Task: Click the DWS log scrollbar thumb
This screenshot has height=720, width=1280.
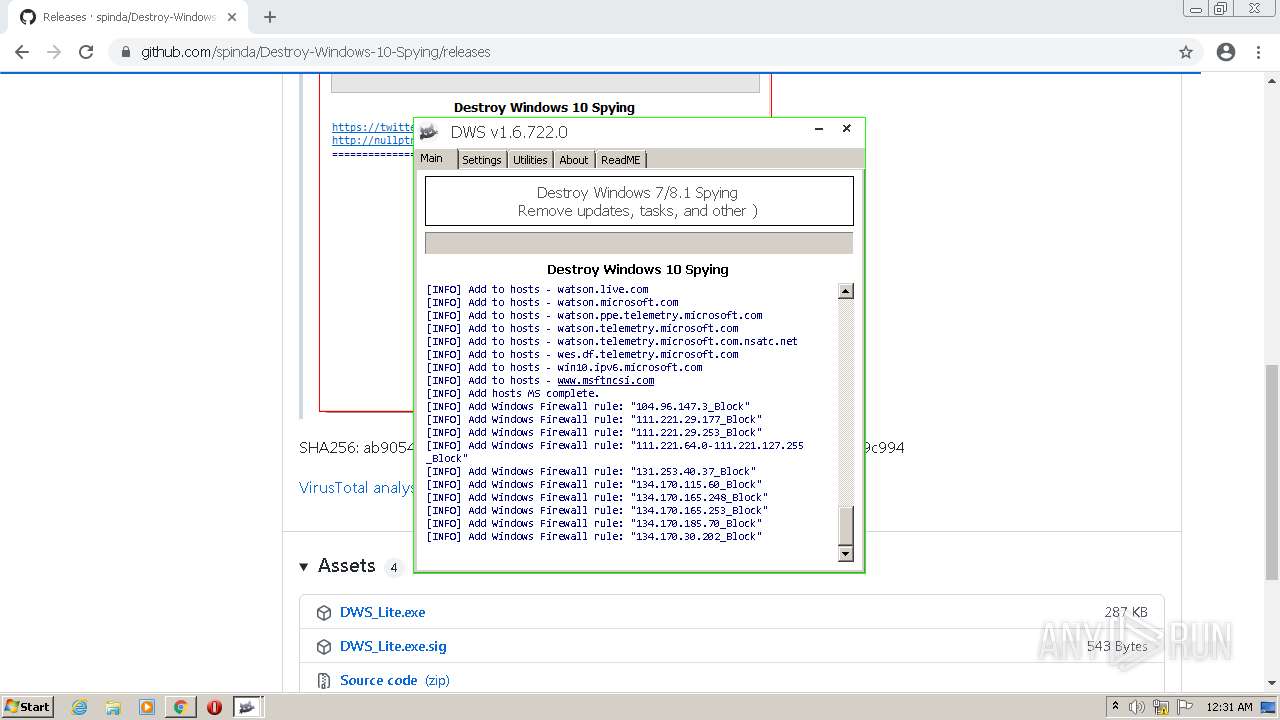Action: coord(846,525)
